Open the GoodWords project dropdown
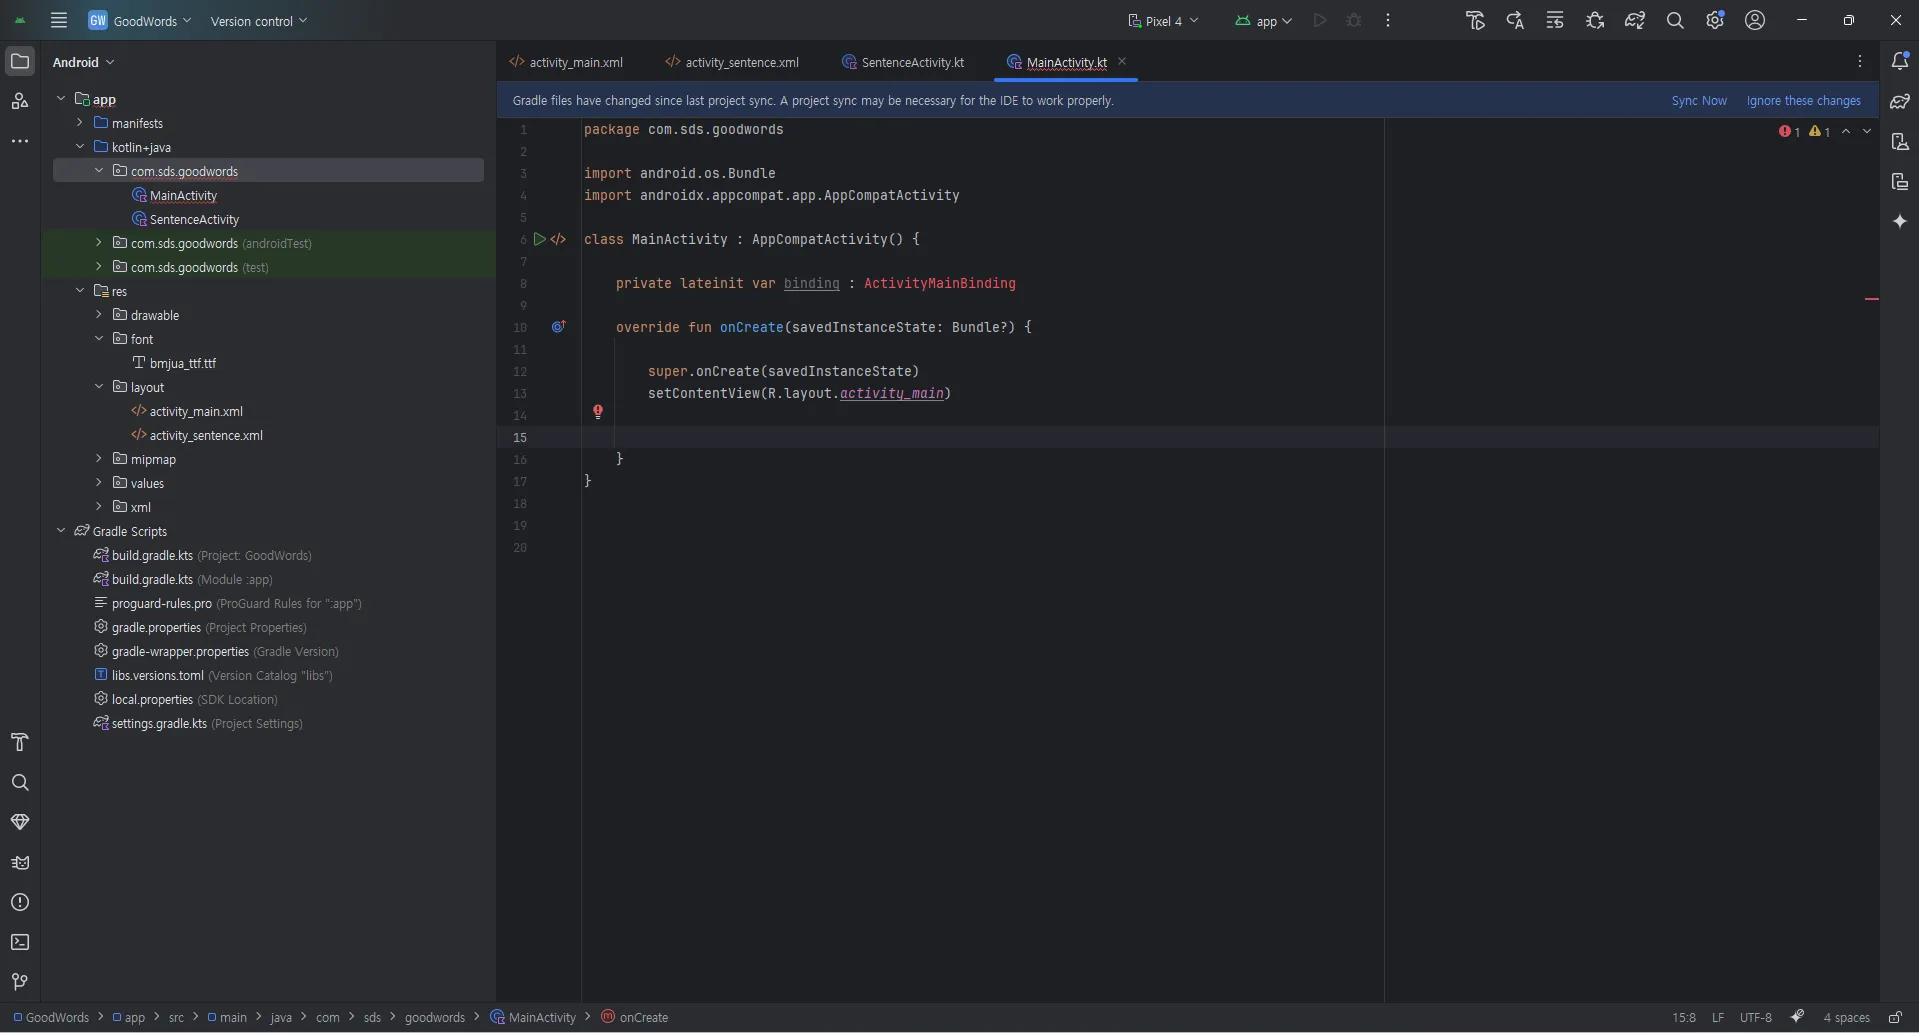Viewport: 1919px width, 1033px height. click(x=140, y=20)
